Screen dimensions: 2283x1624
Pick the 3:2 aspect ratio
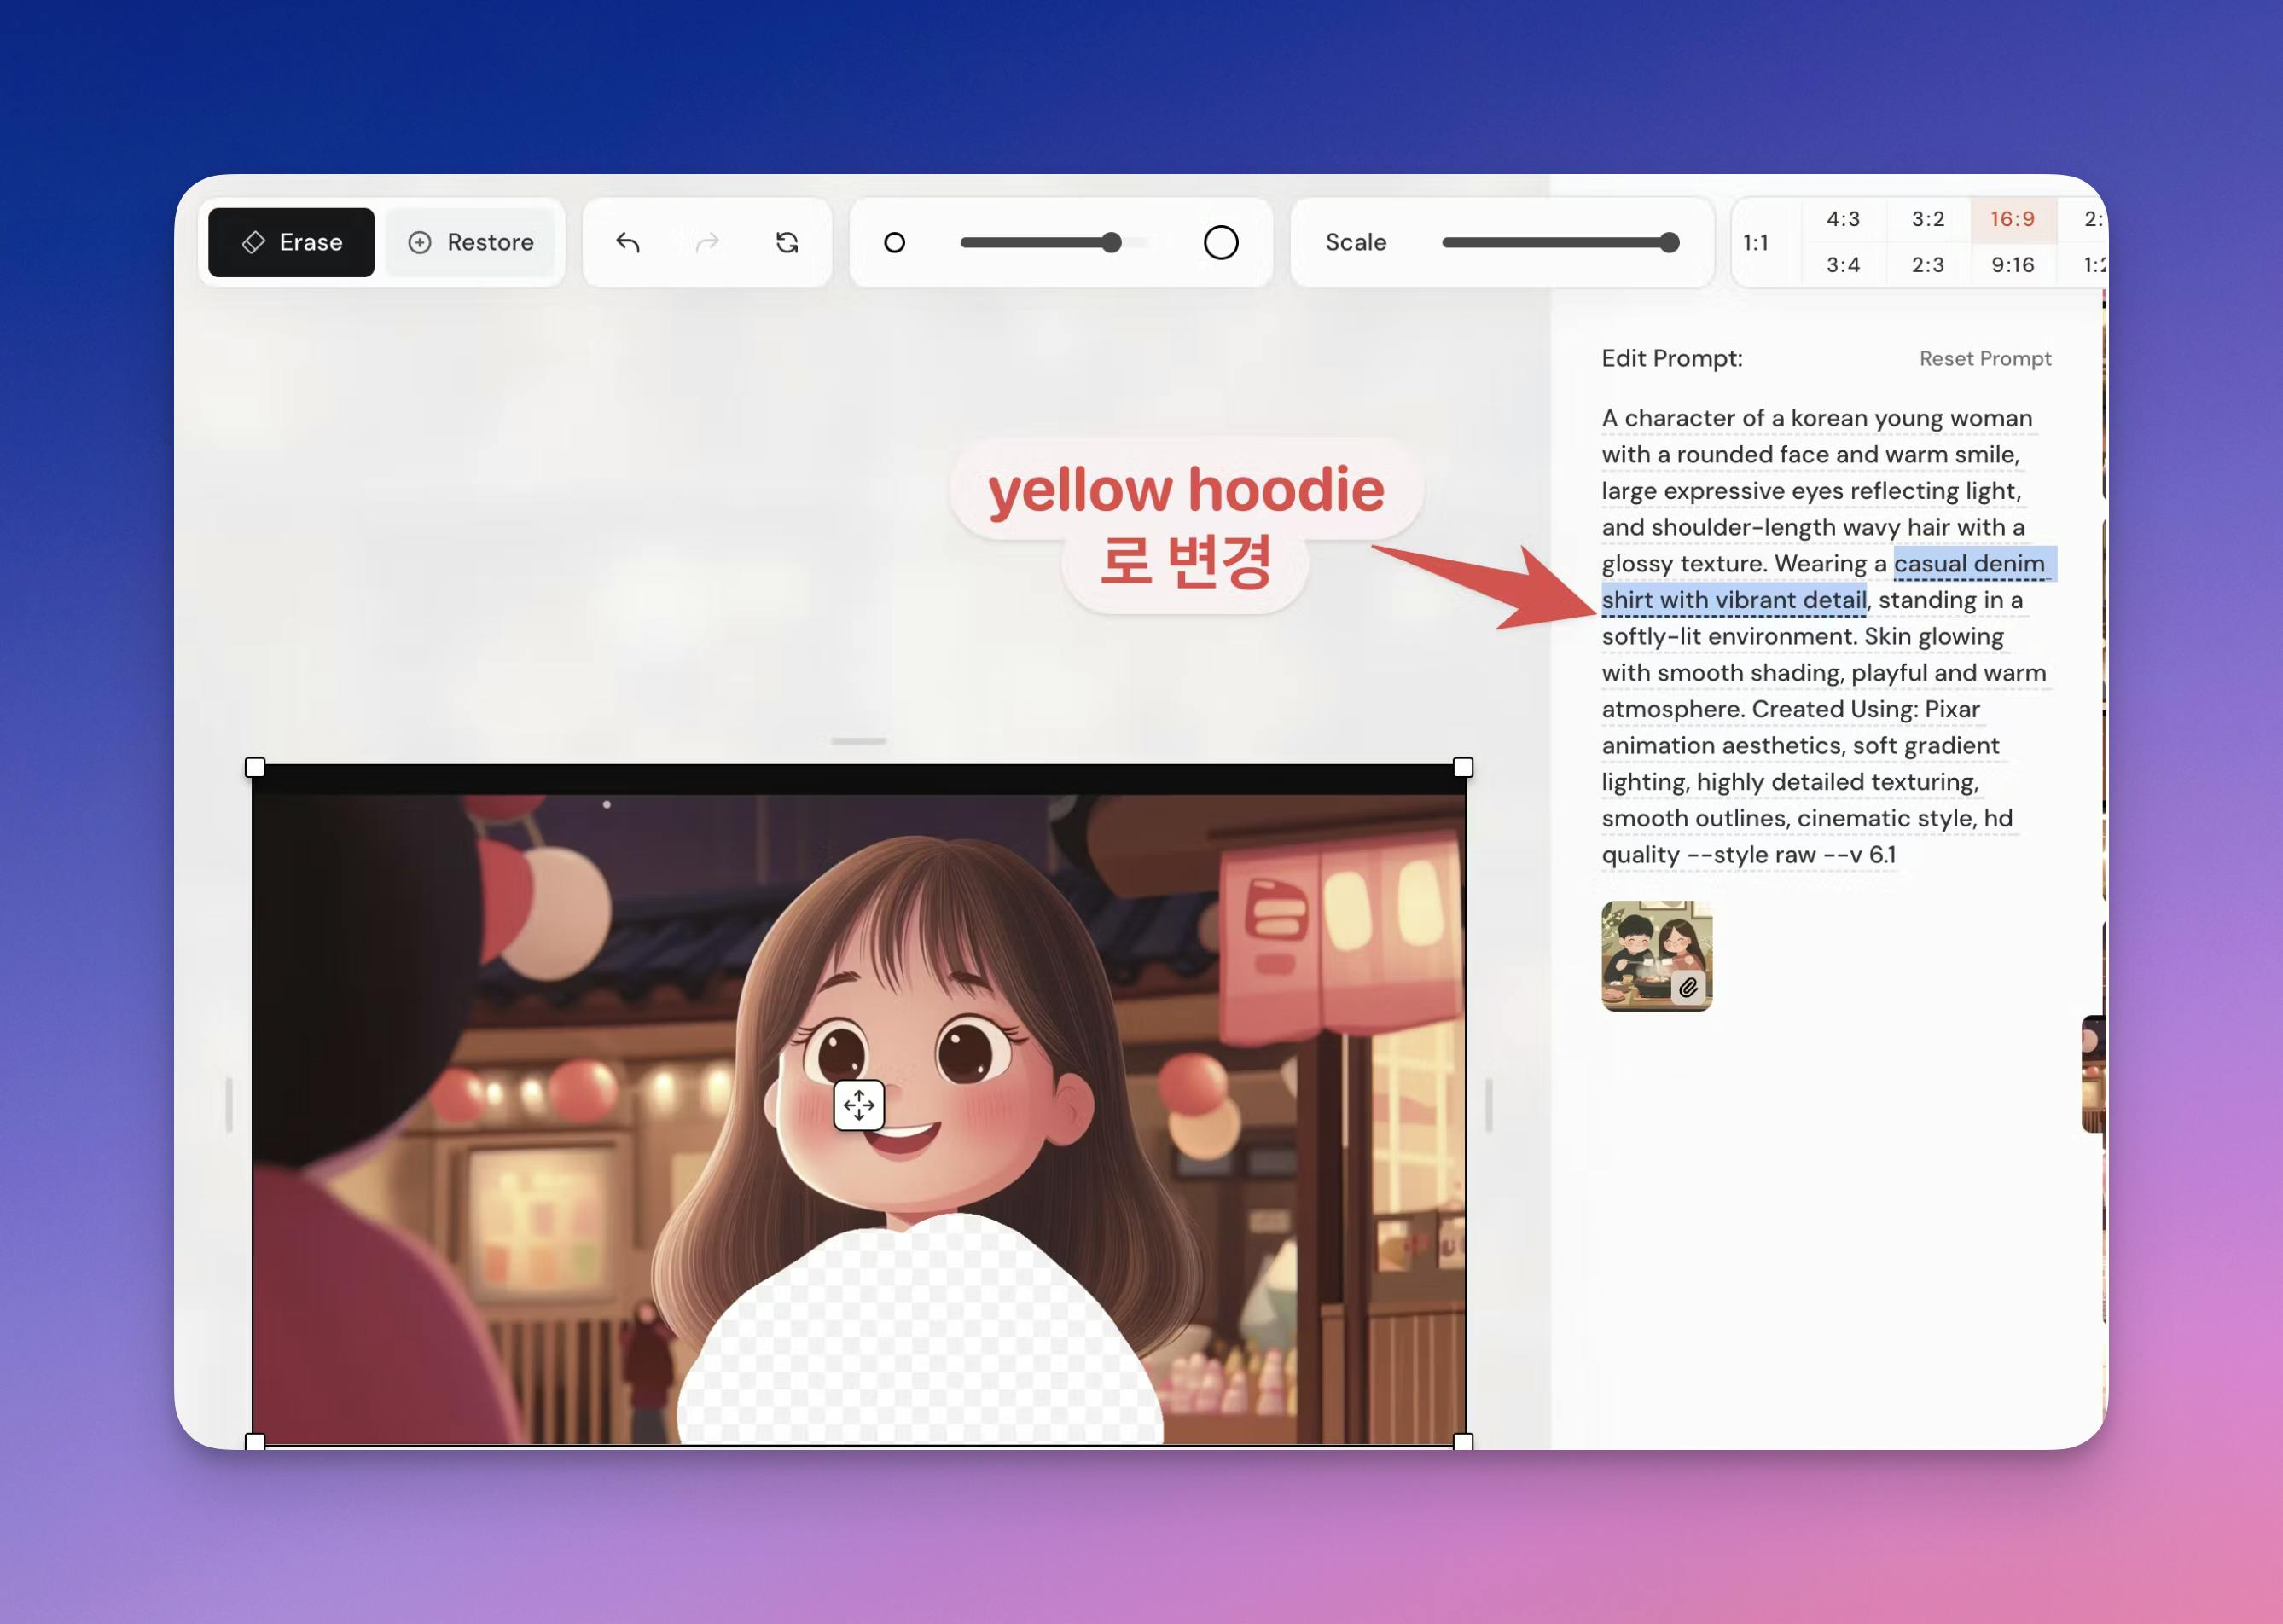[x=1927, y=219]
